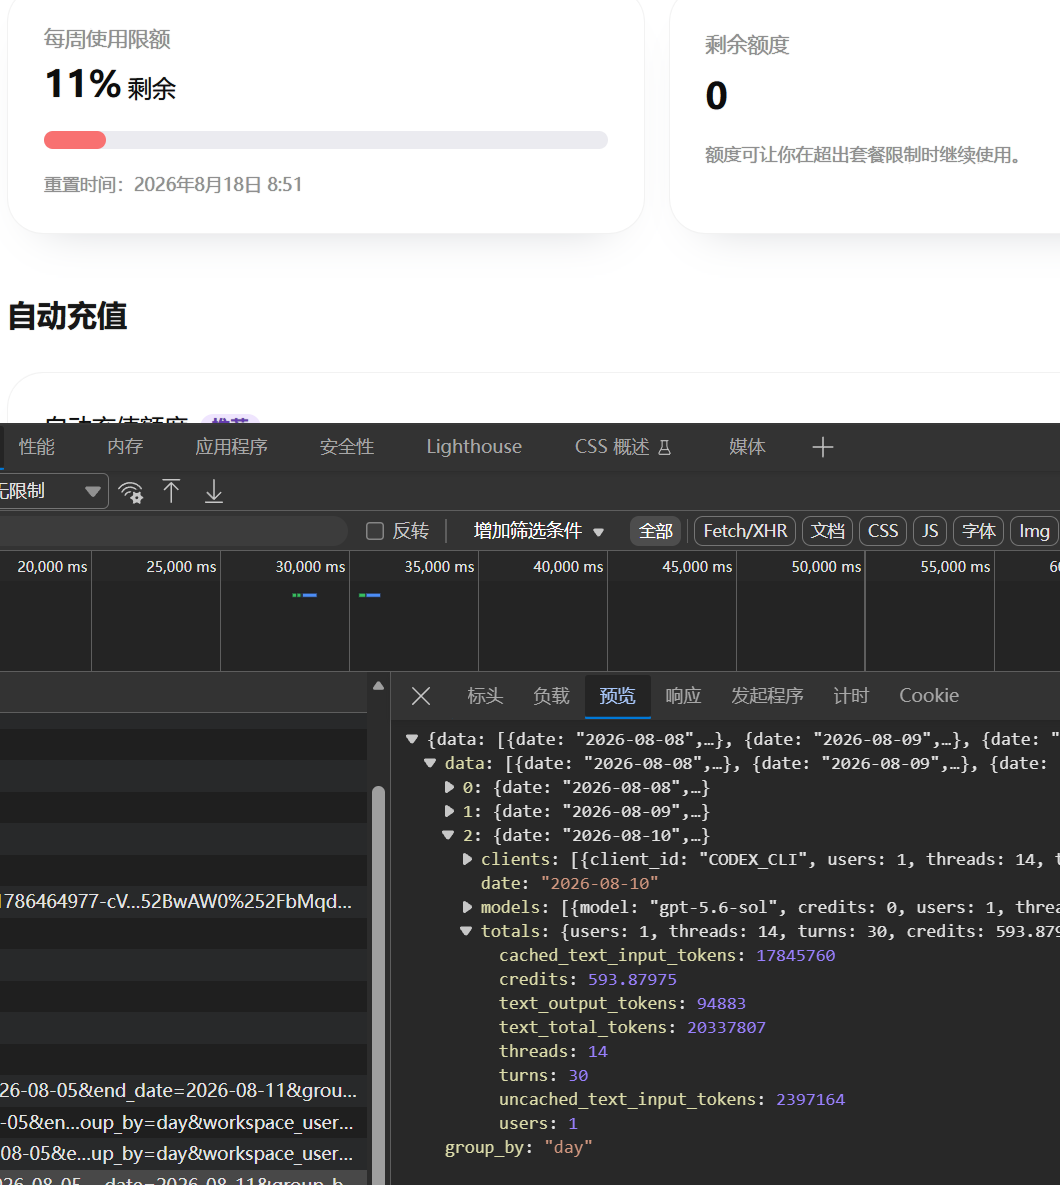The image size is (1060, 1185).
Task: Collapse the data array node
Action: [x=430, y=763]
